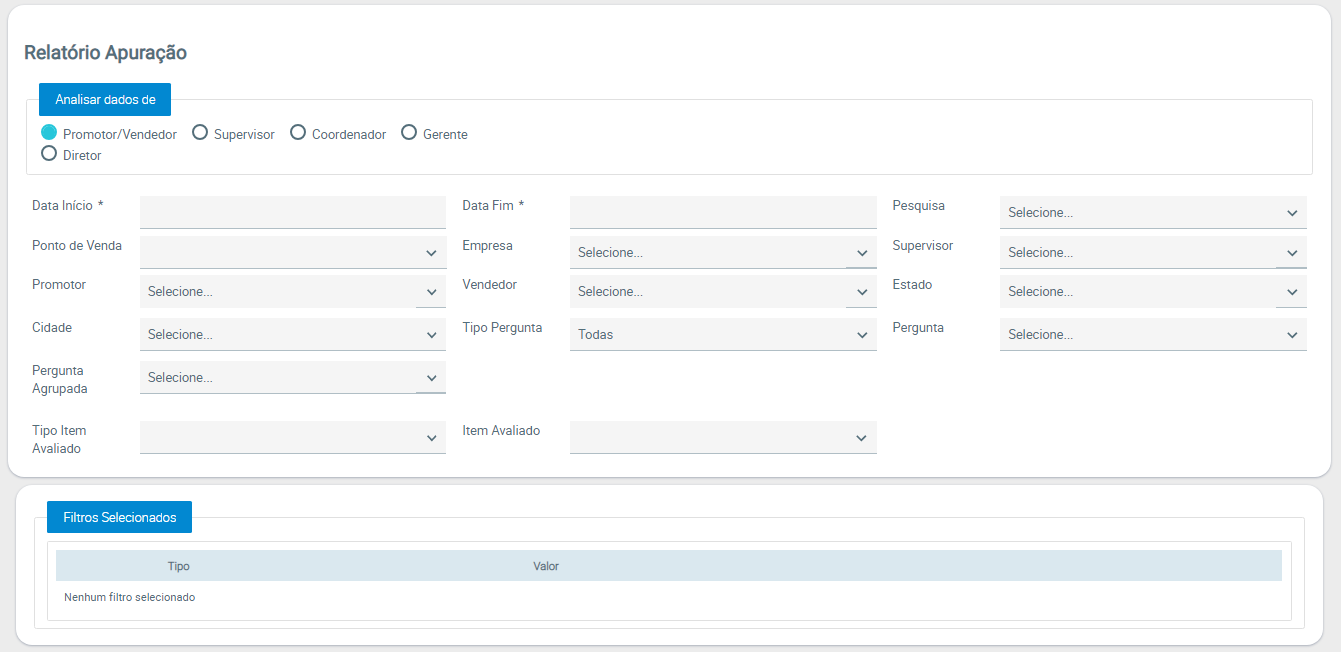Click the Filtros Selecionados tab label
The image size is (1341, 652).
coord(119,517)
